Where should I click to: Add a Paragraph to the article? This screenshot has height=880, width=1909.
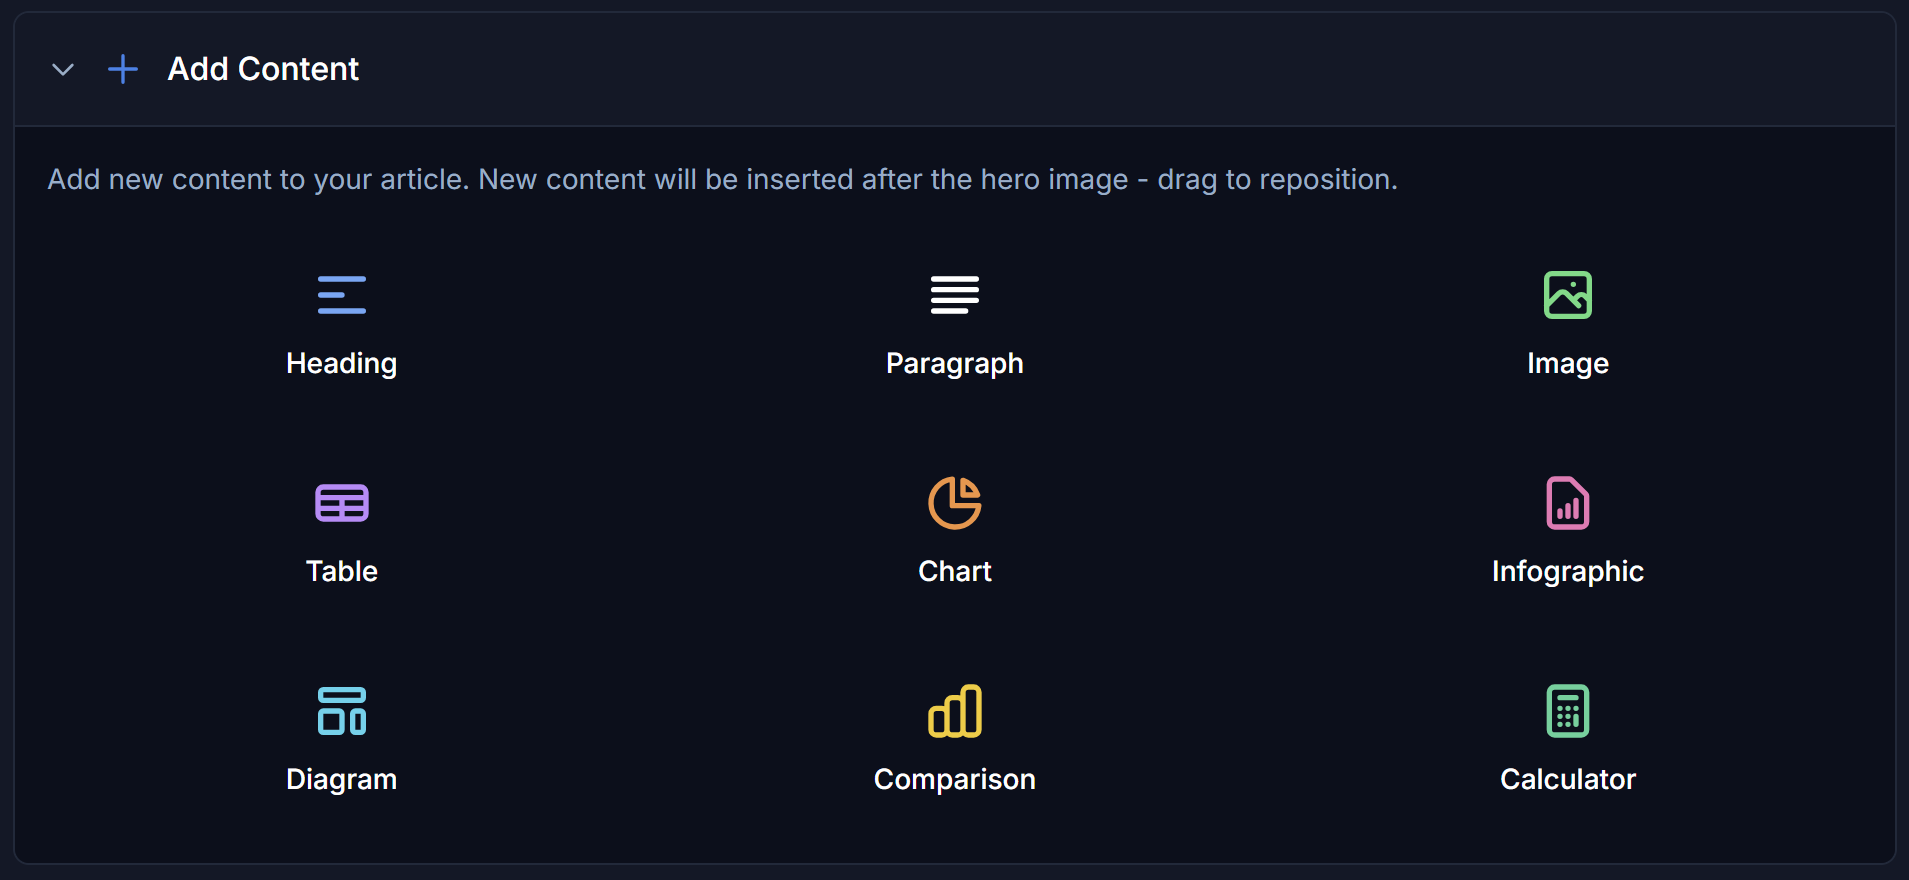954,325
